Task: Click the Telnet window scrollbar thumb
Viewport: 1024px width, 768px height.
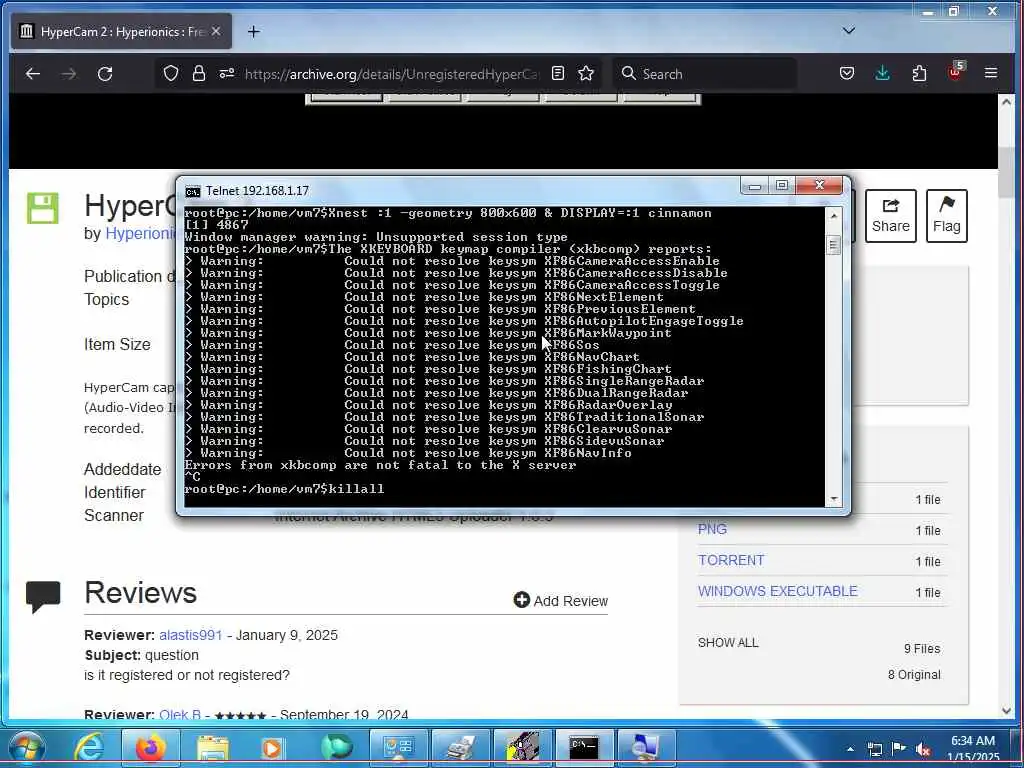Action: (x=833, y=246)
